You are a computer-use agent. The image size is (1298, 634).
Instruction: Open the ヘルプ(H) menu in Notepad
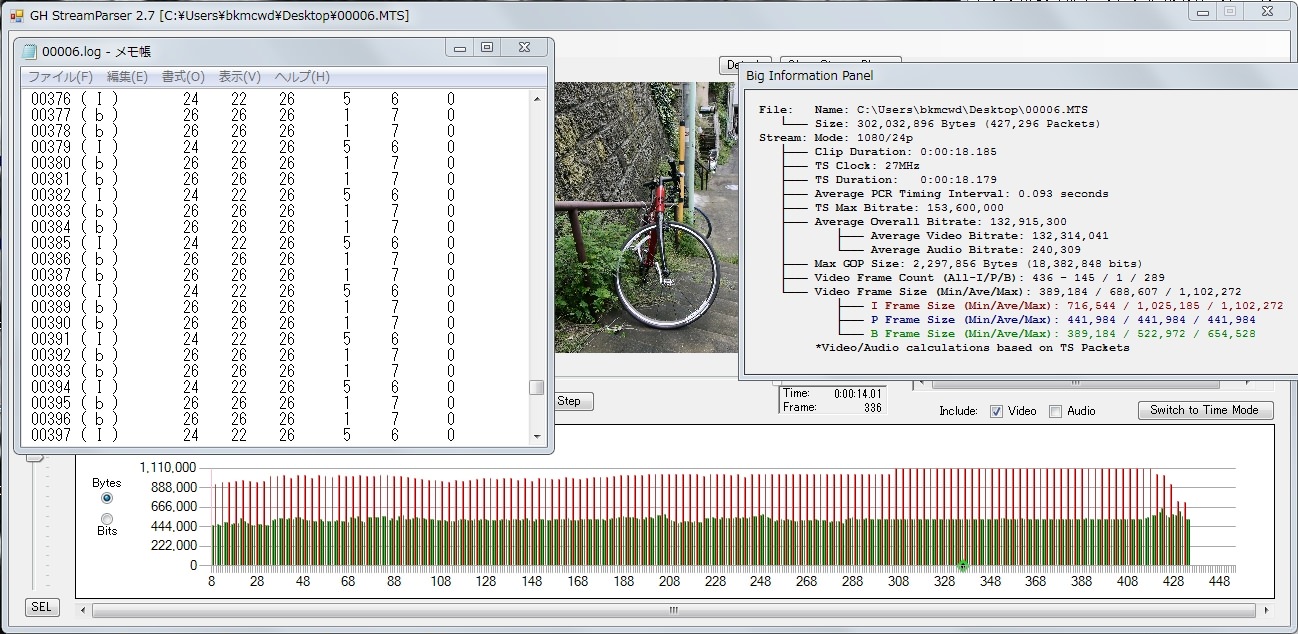click(x=302, y=77)
